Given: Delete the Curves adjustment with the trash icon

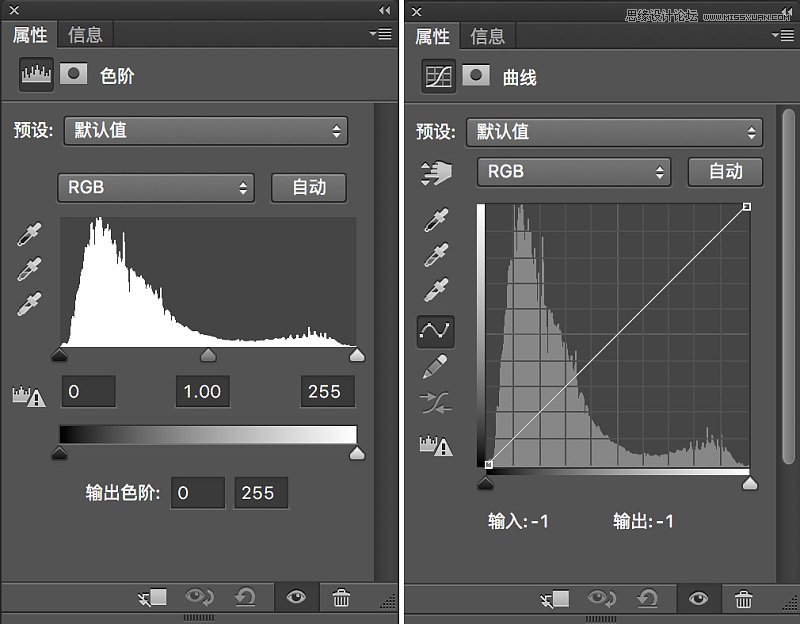Looking at the screenshot, I should tap(744, 599).
